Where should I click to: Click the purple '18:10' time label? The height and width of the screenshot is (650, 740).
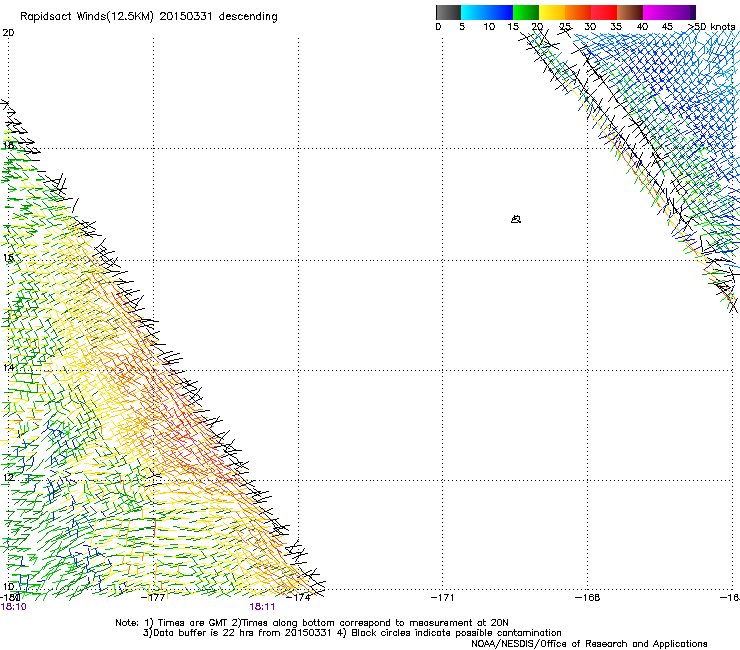tap(14, 607)
